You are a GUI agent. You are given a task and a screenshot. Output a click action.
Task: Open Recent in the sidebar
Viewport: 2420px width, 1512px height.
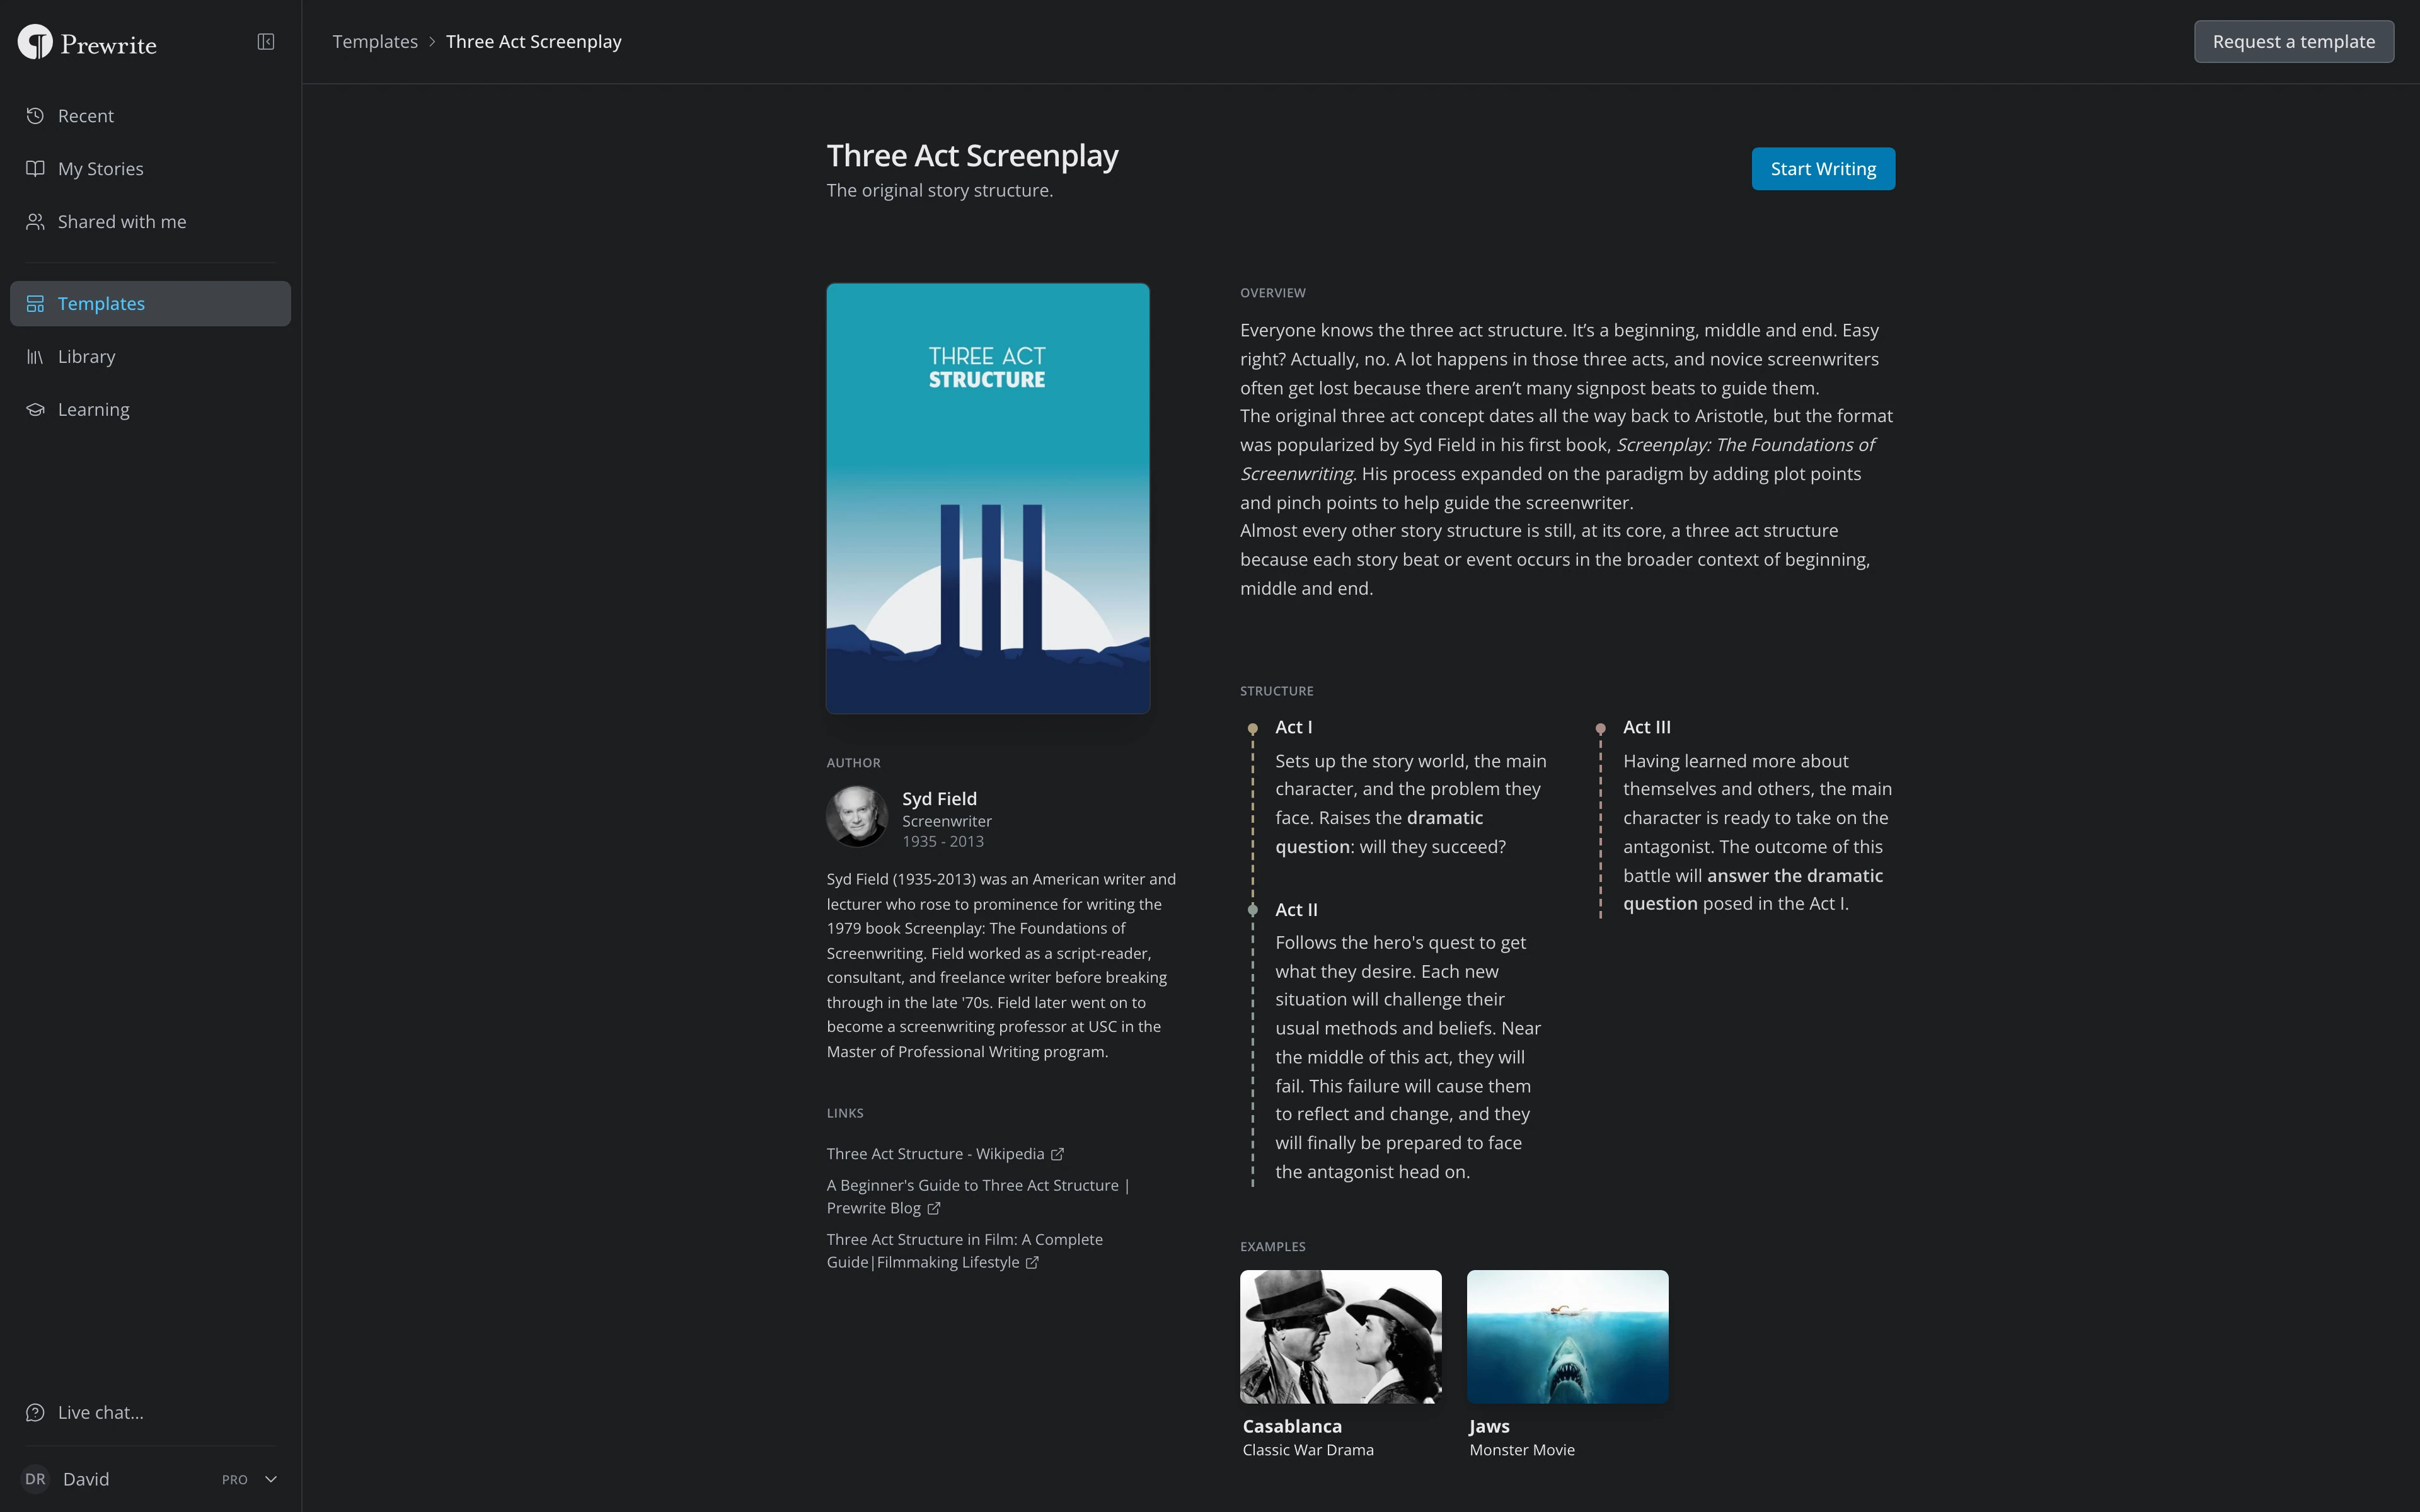click(150, 116)
